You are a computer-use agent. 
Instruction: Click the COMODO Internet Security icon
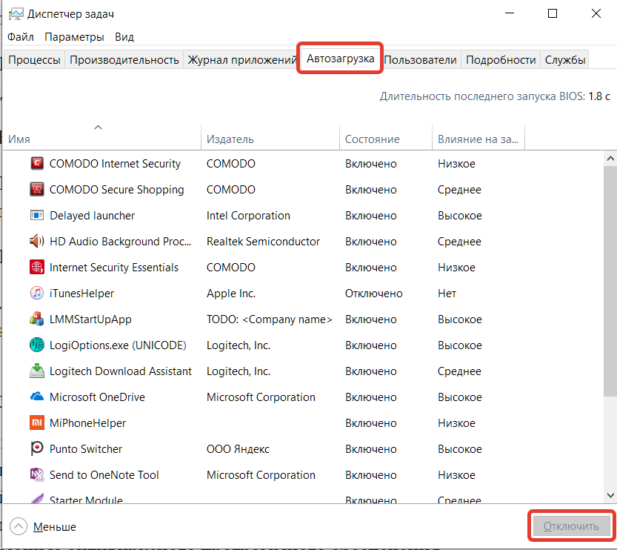tap(37, 163)
